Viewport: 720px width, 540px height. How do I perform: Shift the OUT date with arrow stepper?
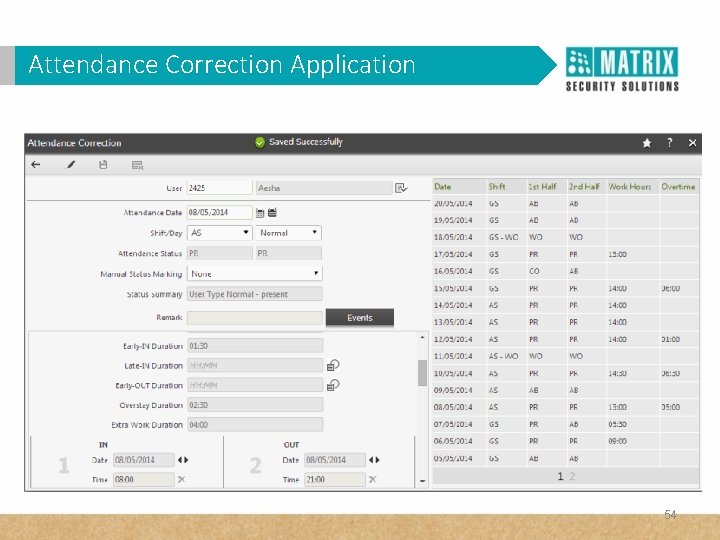coord(374,460)
